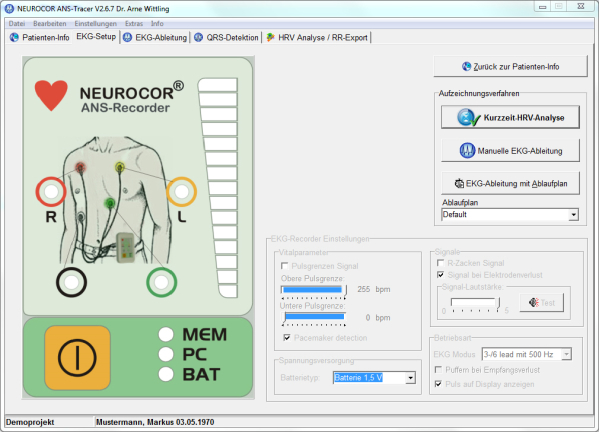
Task: Click the green electrode circle
Action: [162, 282]
